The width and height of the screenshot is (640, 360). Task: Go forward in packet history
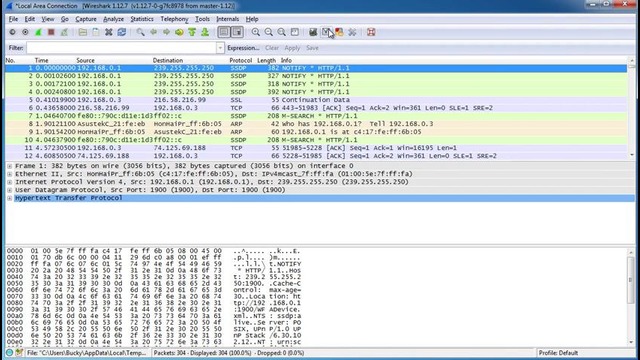click(x=166, y=32)
